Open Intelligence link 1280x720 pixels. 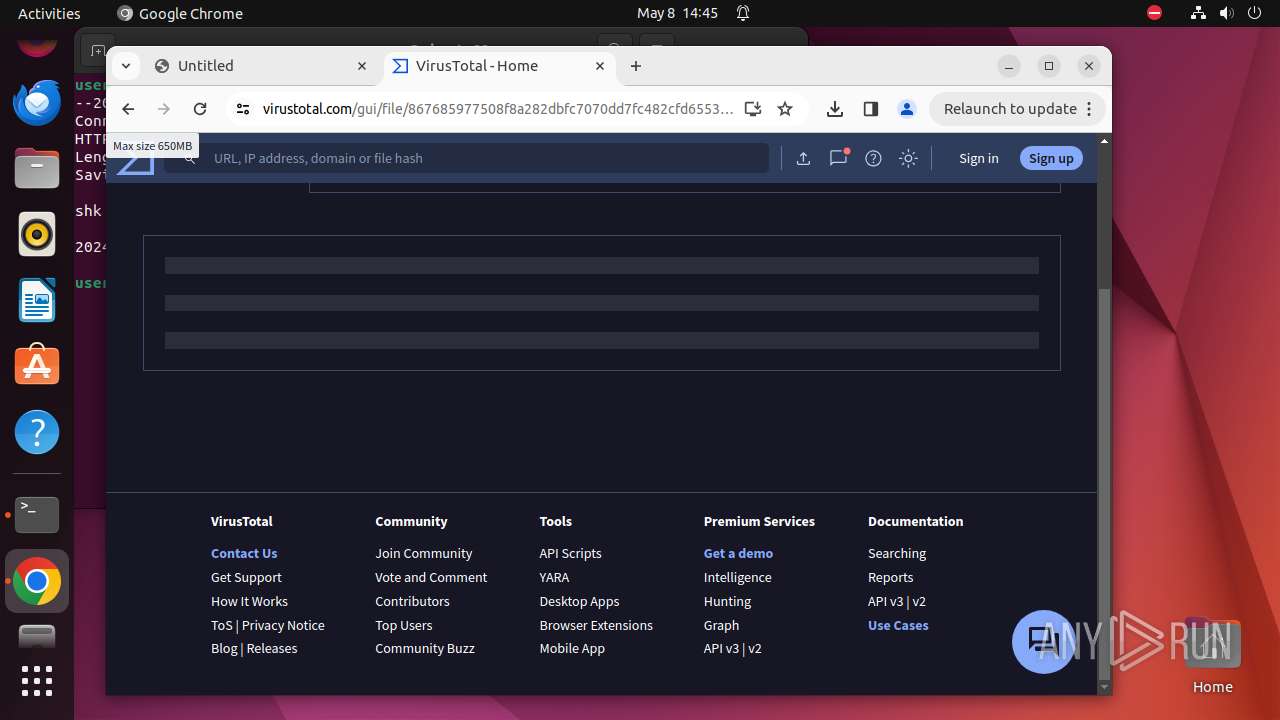pos(737,577)
